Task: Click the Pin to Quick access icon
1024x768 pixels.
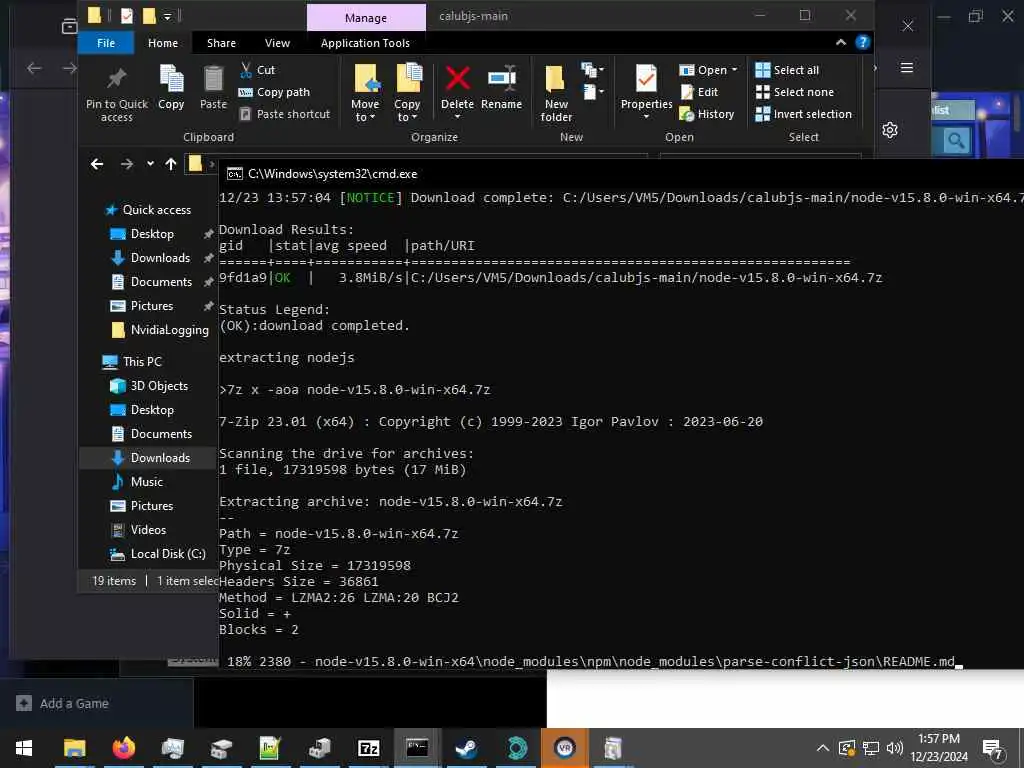Action: (x=116, y=79)
